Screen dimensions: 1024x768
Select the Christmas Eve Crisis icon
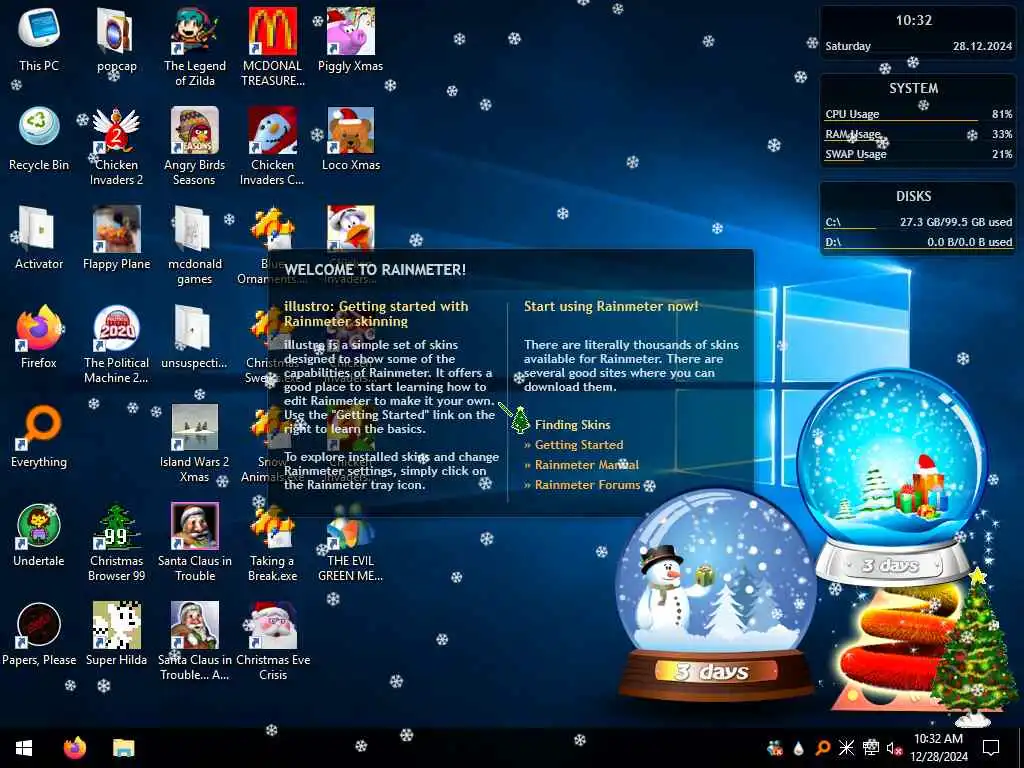[272, 641]
